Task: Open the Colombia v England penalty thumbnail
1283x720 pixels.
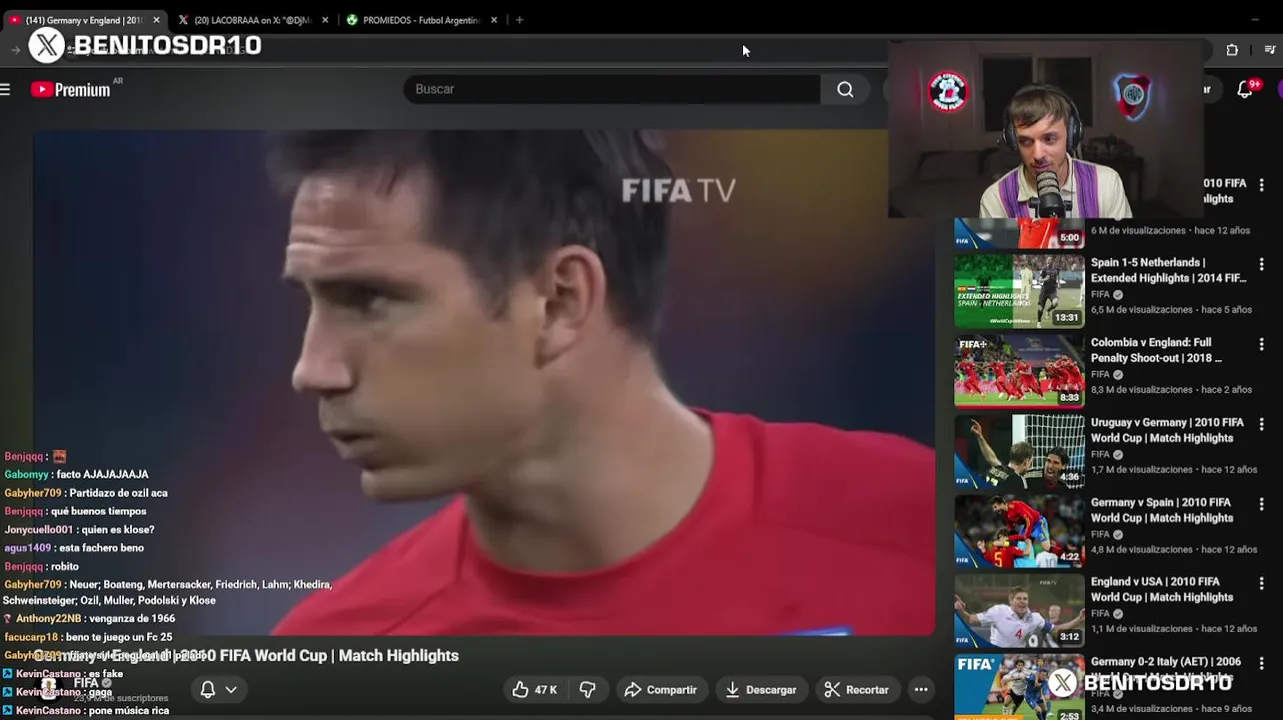Action: pos(1019,371)
